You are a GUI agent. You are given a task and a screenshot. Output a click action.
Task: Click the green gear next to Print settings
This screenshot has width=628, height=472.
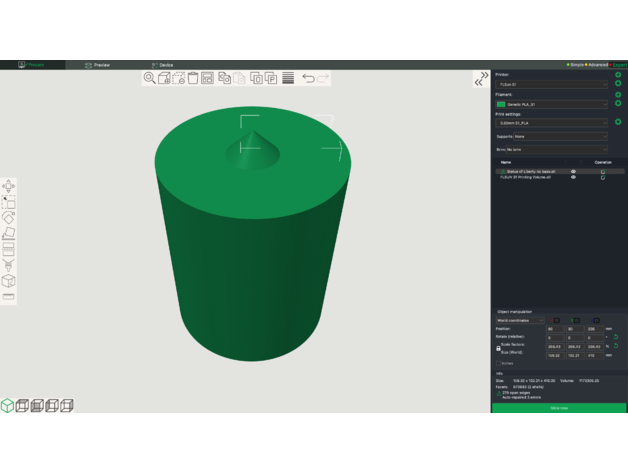618,122
